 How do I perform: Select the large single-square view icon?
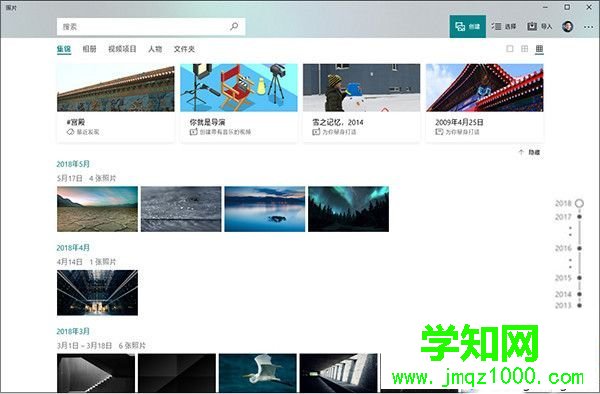[x=510, y=49]
